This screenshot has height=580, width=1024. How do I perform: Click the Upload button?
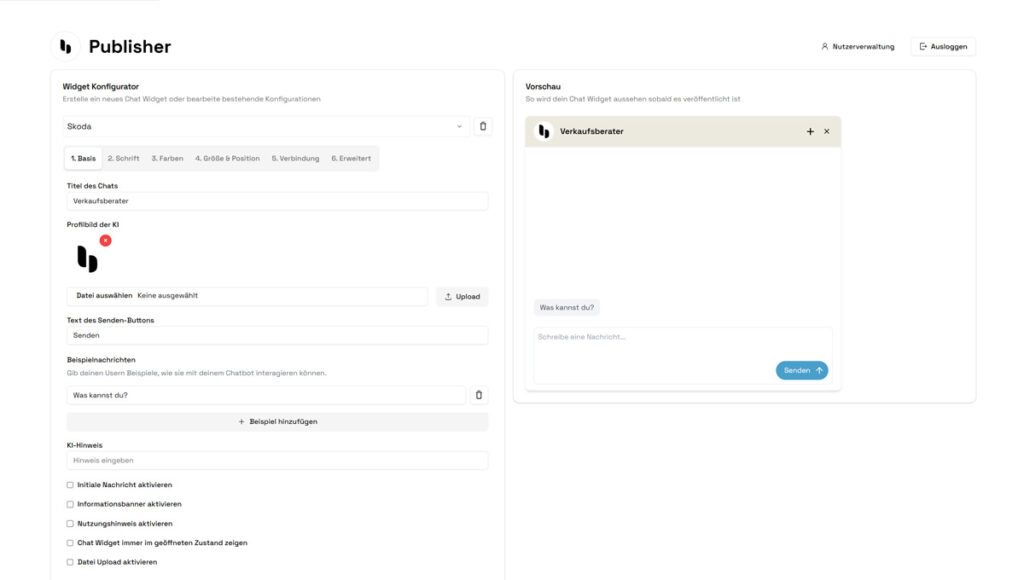coord(462,297)
